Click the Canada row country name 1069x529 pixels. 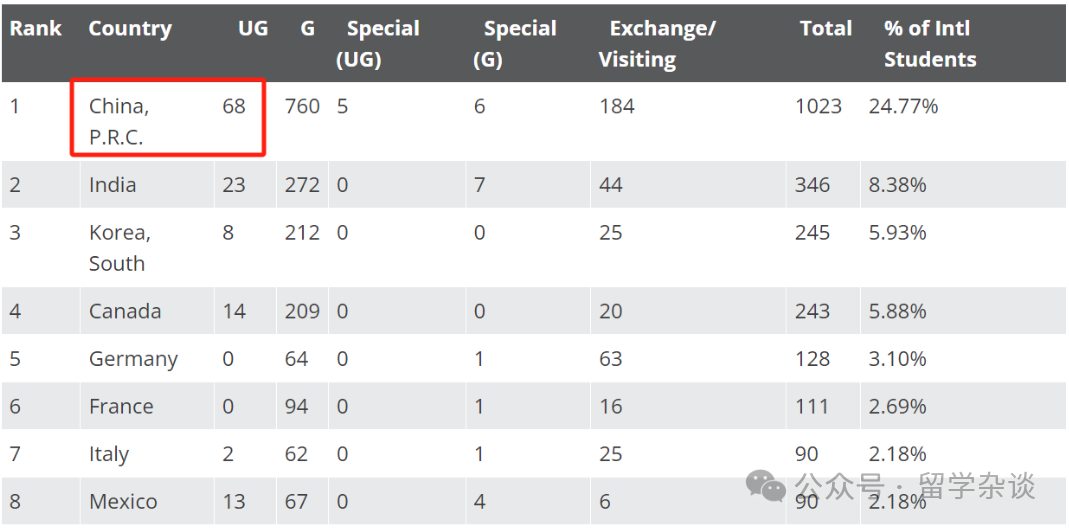coord(125,311)
